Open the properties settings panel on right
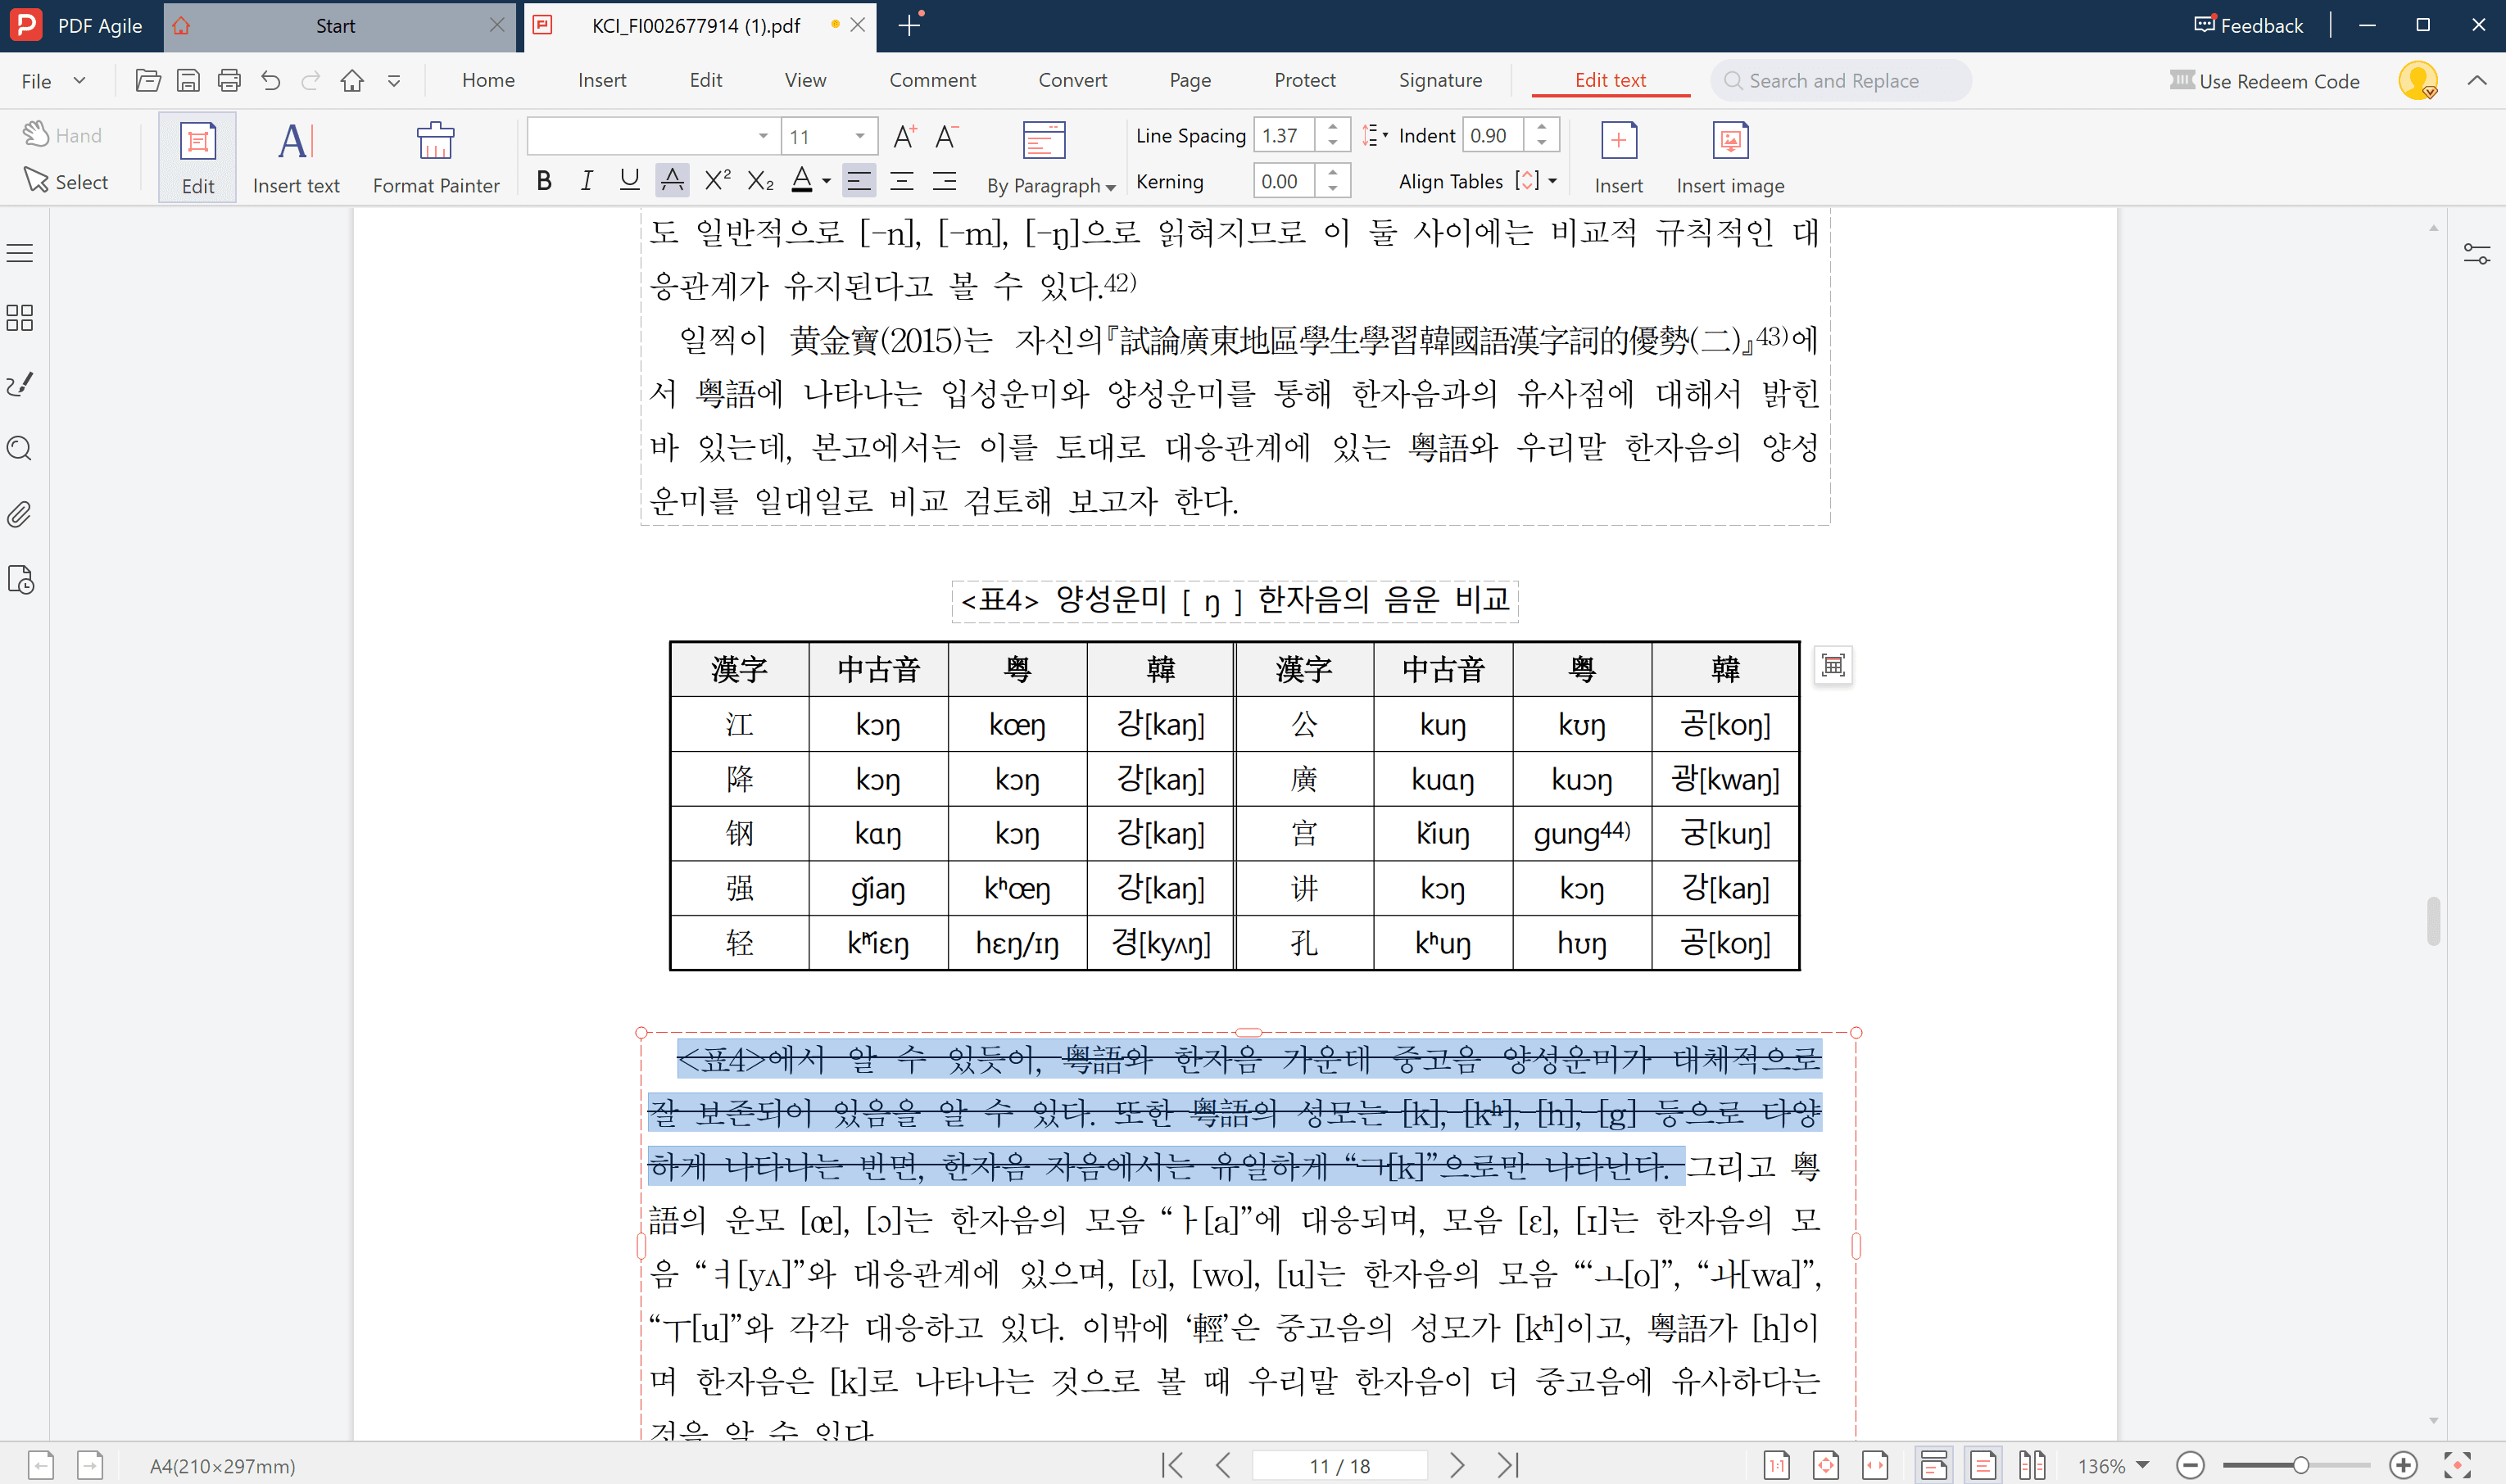The image size is (2506, 1484). pyautogui.click(x=2477, y=254)
